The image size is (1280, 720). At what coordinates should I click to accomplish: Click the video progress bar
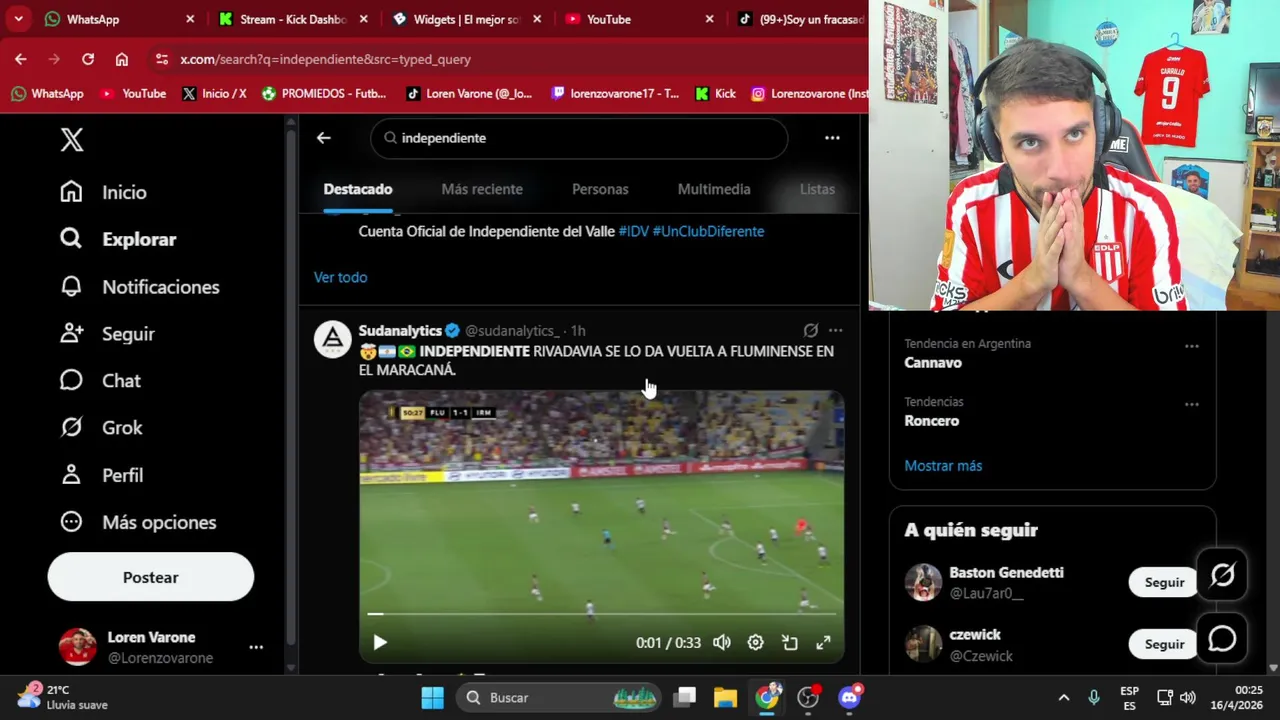click(601, 614)
